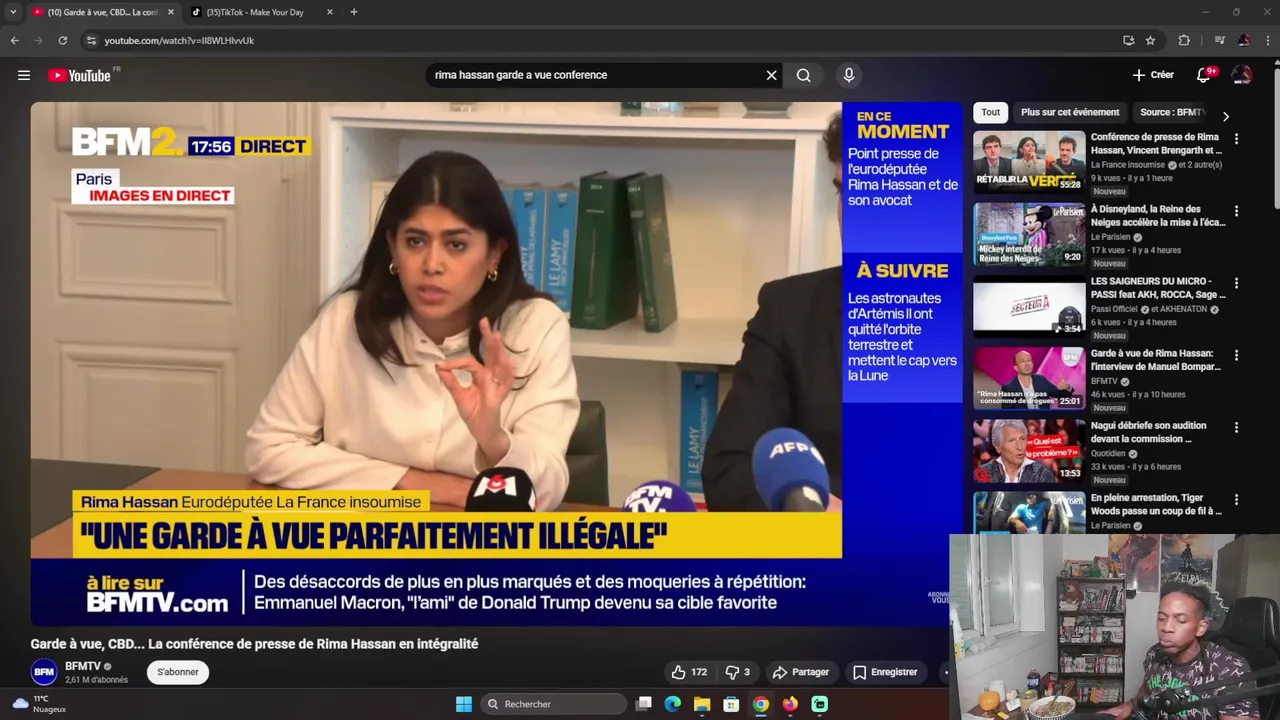This screenshot has width=1280, height=720.
Task: Open the Disneyland Reine des Neiges video thumbnail
Action: [1029, 234]
